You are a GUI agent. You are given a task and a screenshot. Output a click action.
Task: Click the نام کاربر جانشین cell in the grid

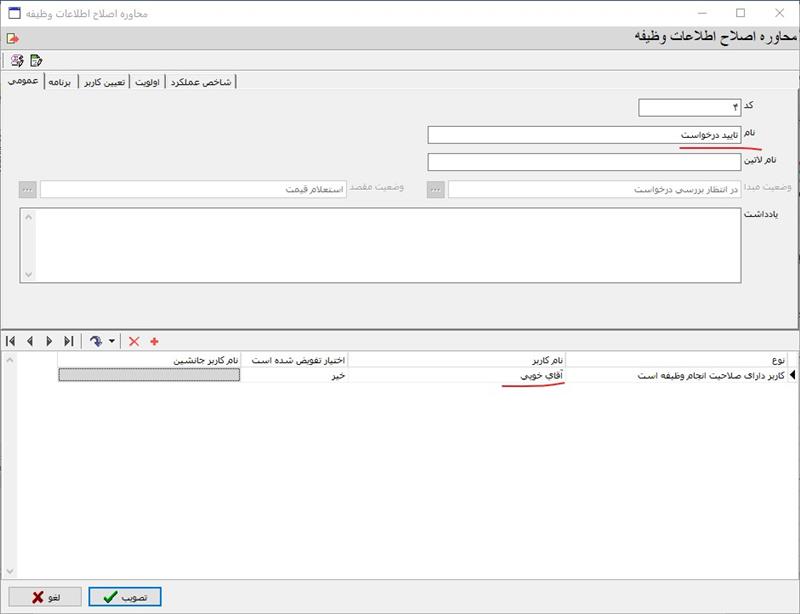click(x=149, y=376)
